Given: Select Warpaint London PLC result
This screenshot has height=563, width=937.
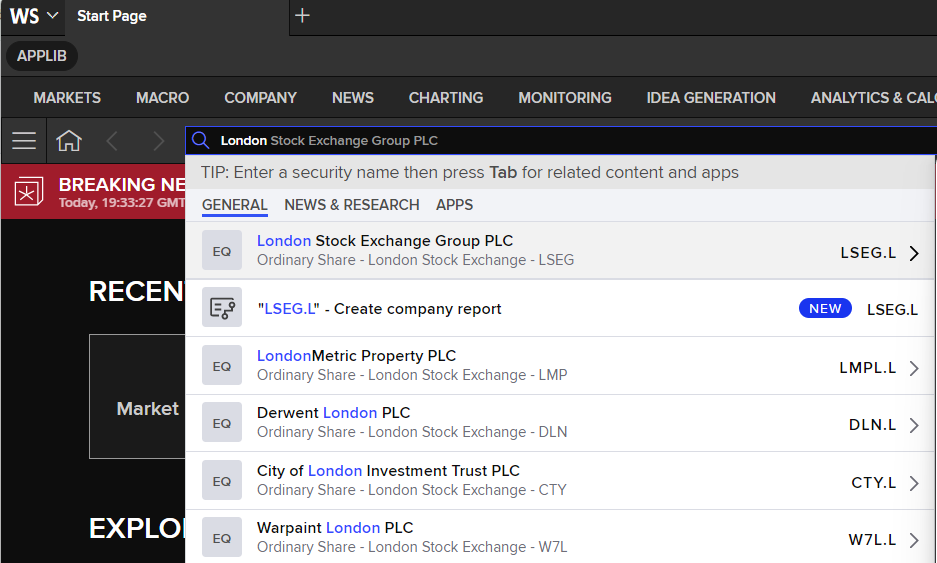Looking at the screenshot, I should click(559, 537).
